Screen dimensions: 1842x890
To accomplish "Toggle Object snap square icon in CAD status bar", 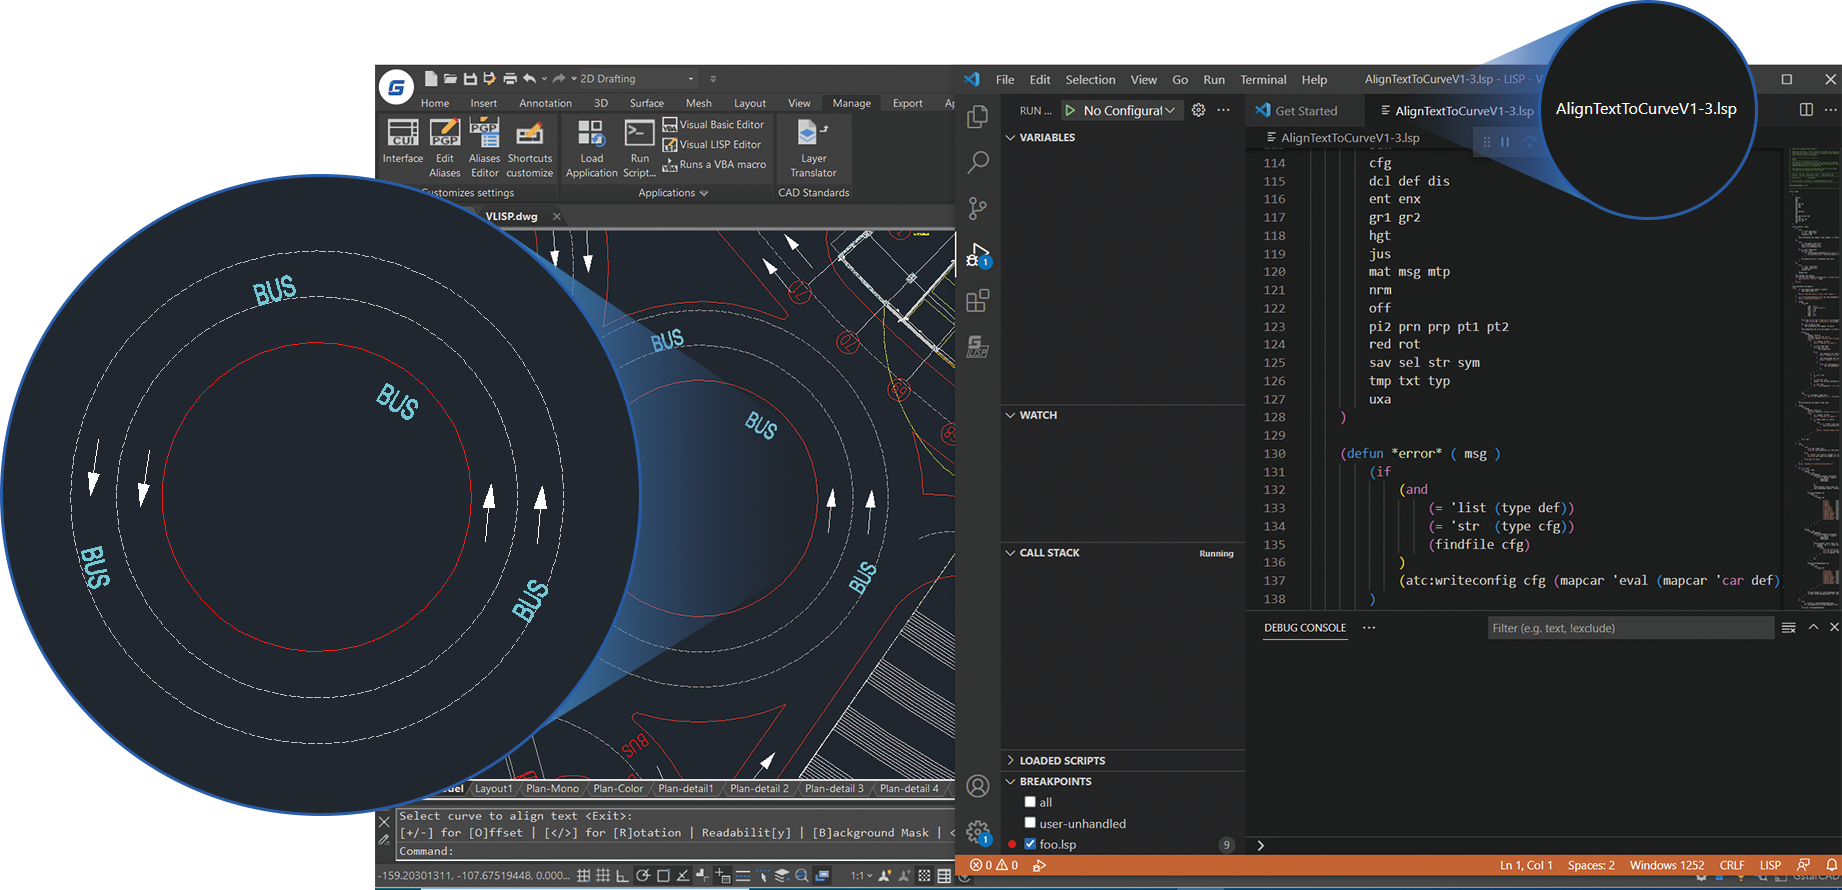I will pos(663,876).
